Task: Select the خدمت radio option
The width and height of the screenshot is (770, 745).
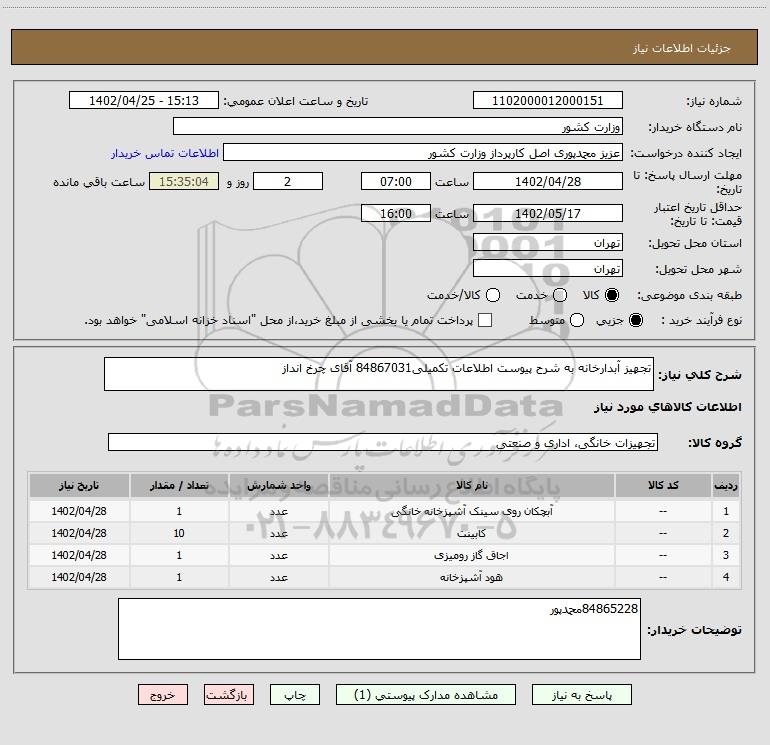Action: [x=560, y=295]
